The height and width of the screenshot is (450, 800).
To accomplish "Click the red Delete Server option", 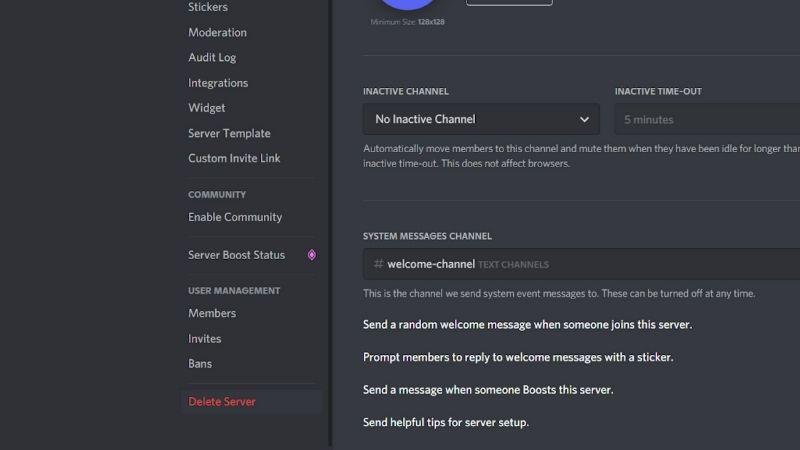I will tap(222, 402).
